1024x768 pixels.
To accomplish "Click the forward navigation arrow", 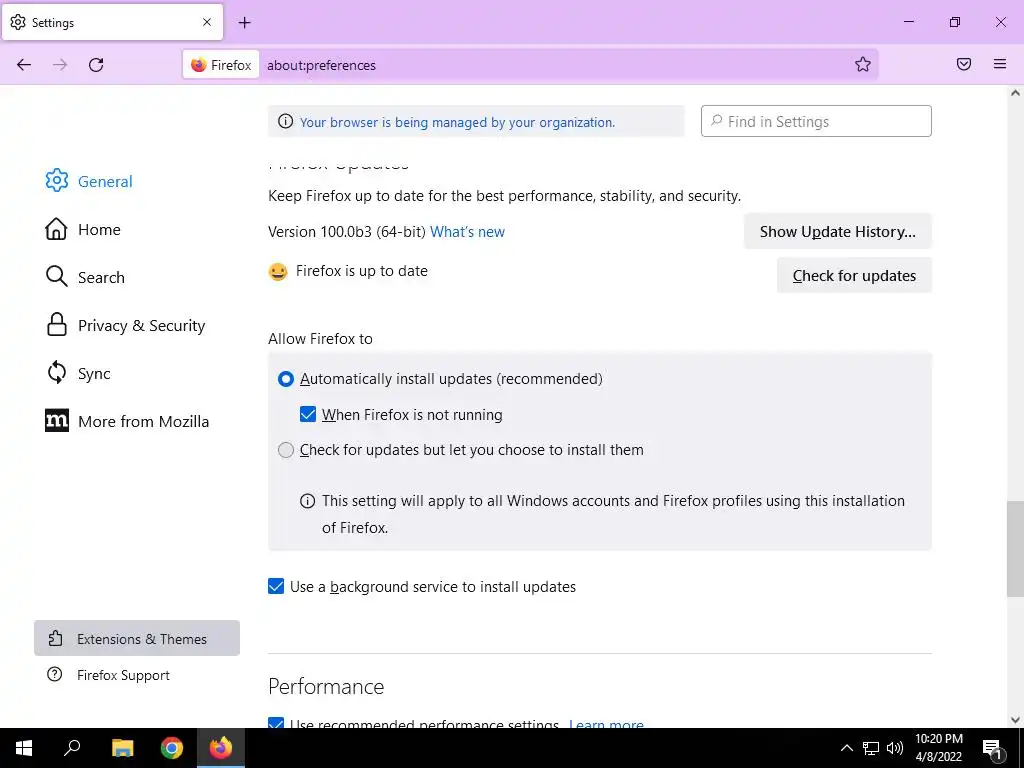I will pyautogui.click(x=60, y=65).
